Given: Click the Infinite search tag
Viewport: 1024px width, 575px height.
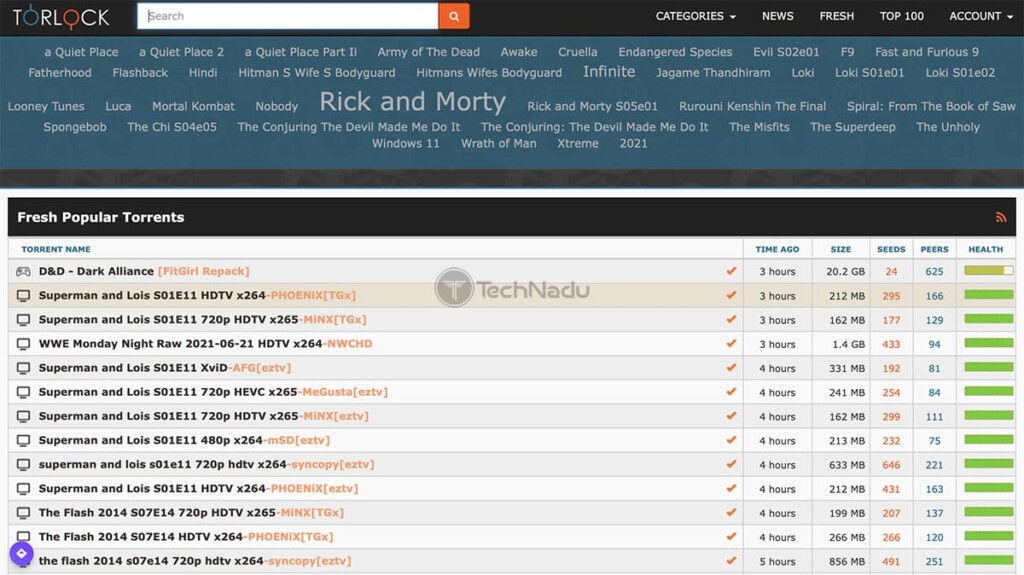Looking at the screenshot, I should click(x=609, y=72).
